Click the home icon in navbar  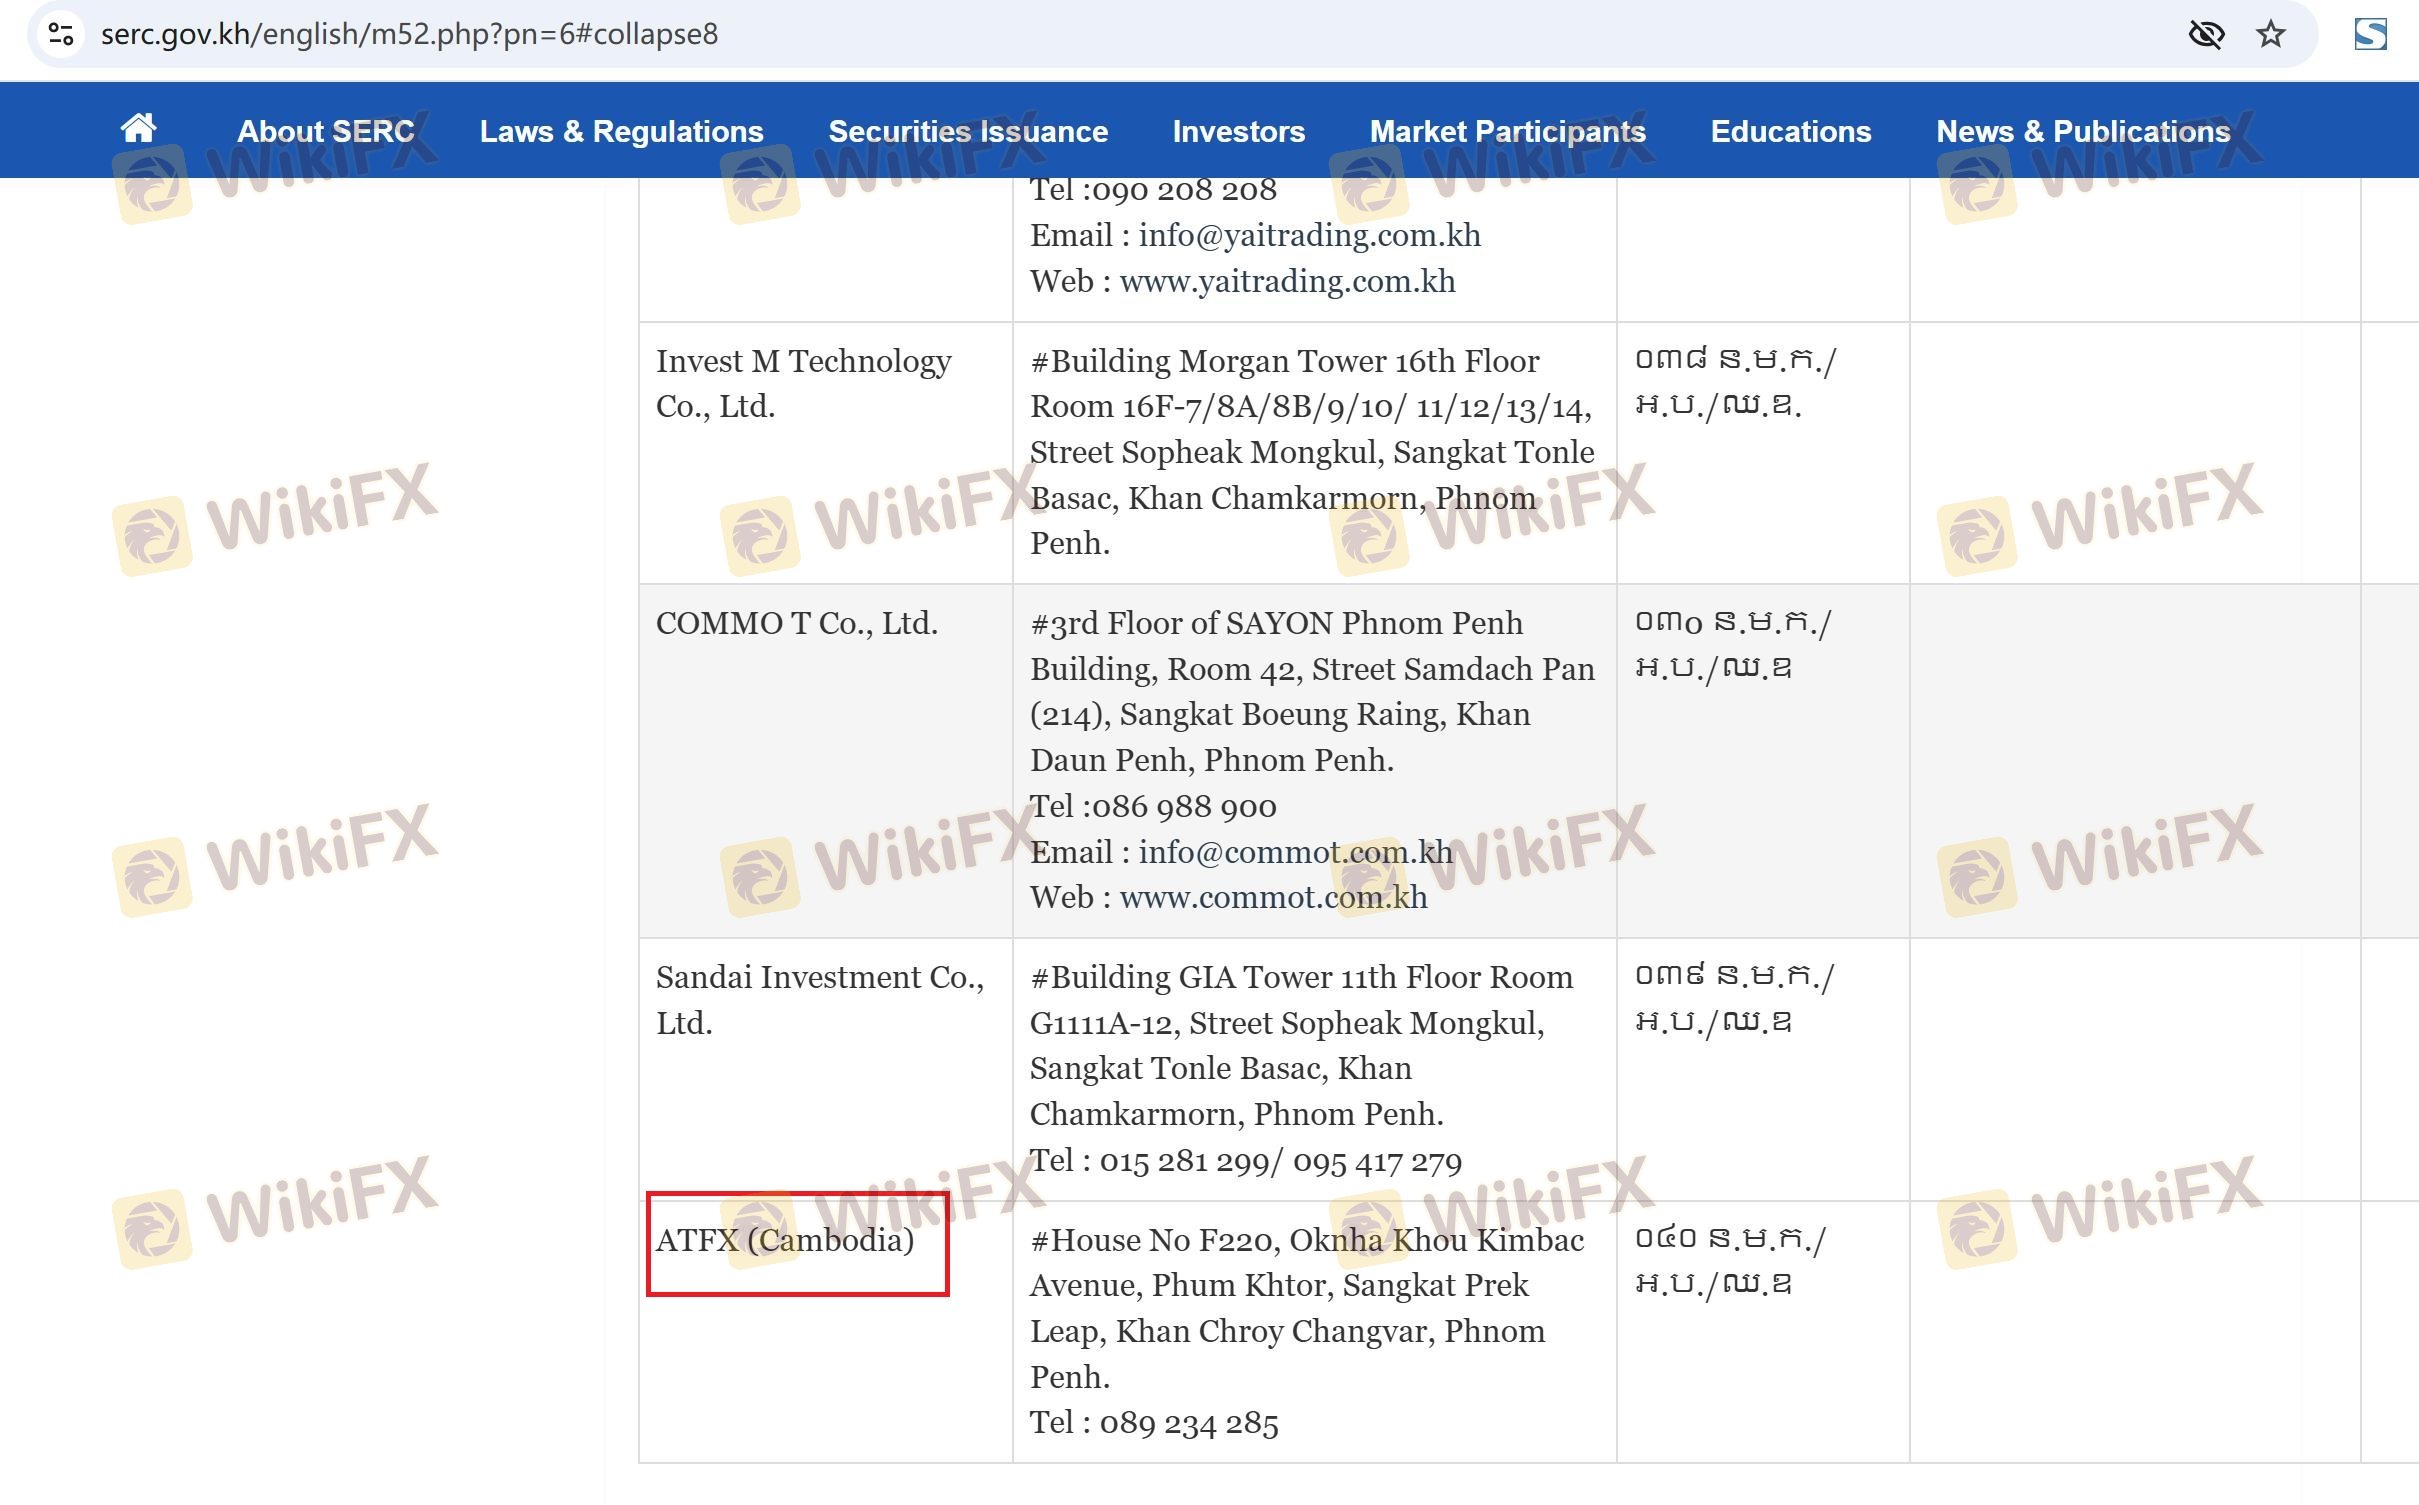pyautogui.click(x=138, y=129)
